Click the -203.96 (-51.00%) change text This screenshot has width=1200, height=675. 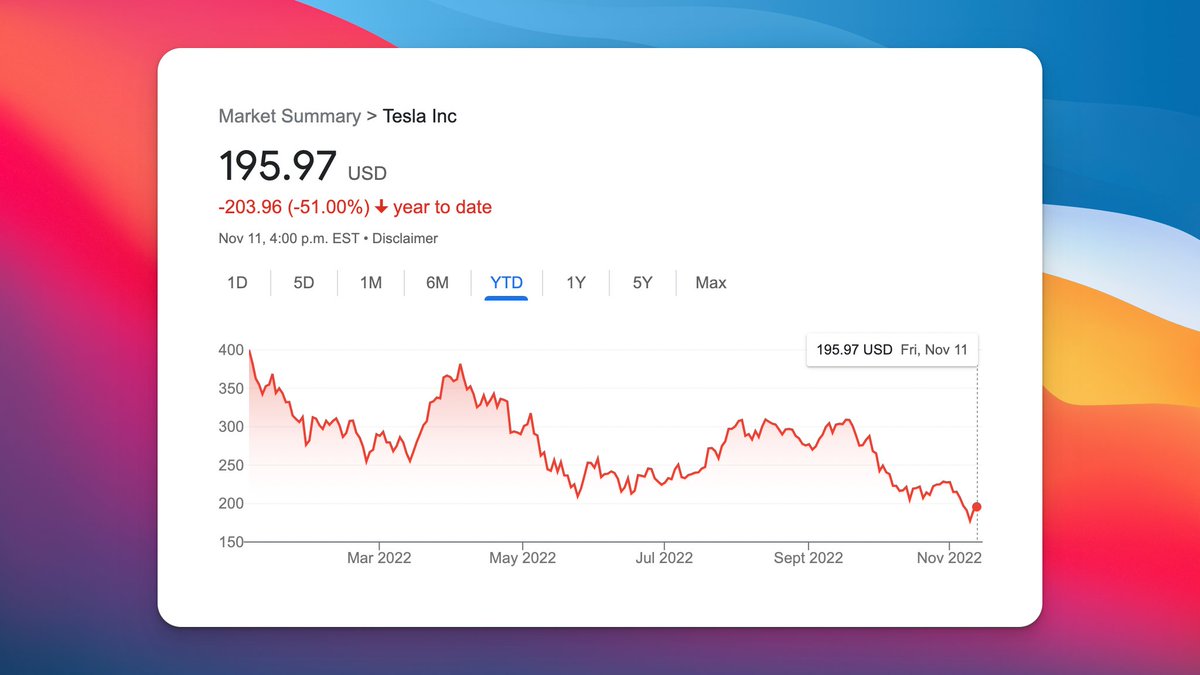[x=294, y=207]
